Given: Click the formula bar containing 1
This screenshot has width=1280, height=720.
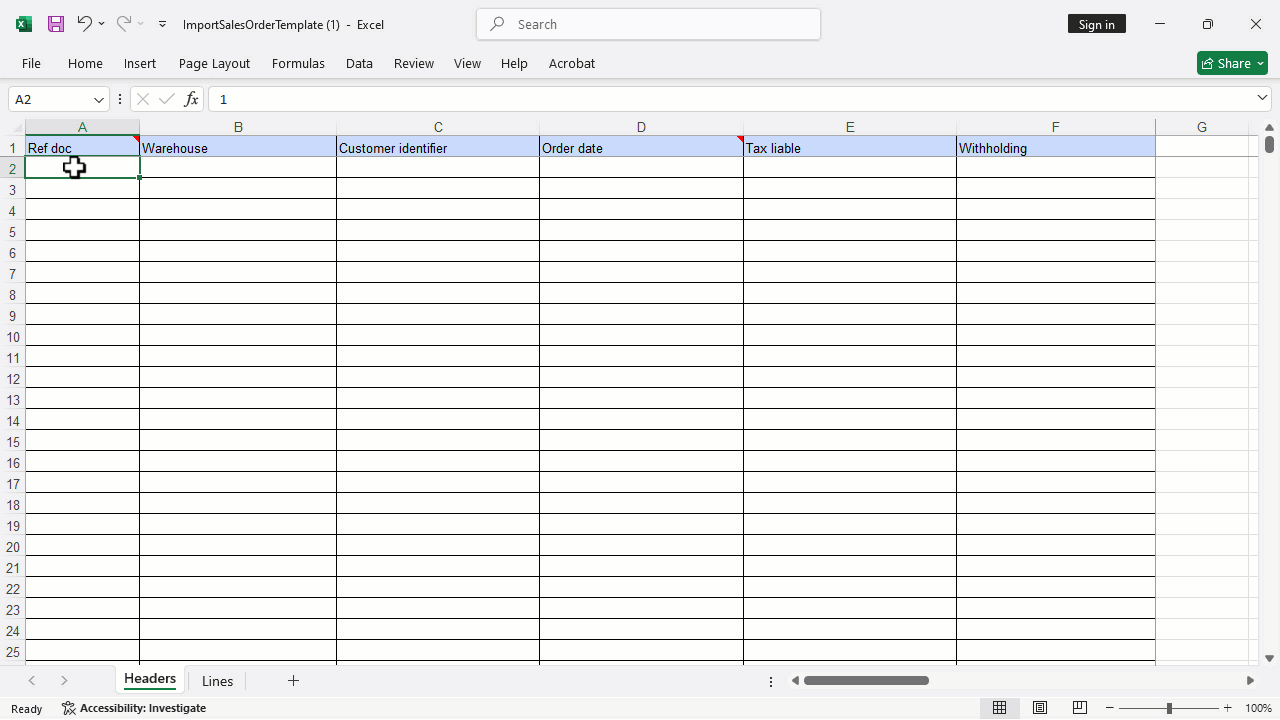Looking at the screenshot, I should coord(730,99).
